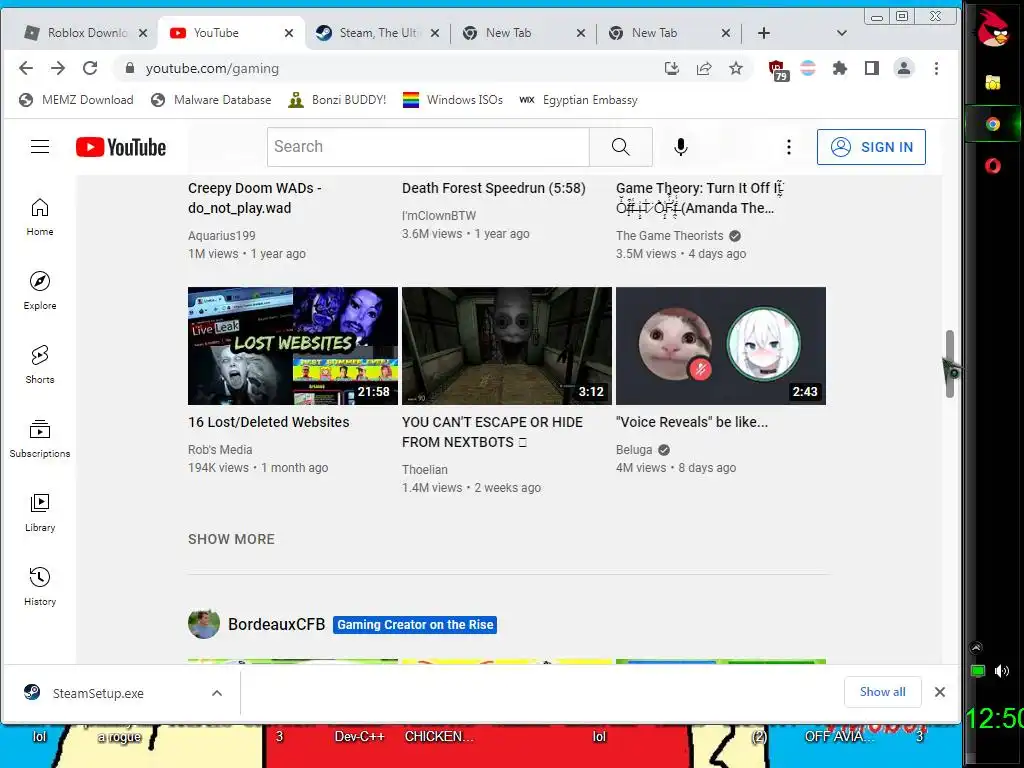Bookmark this page with star icon
The image size is (1024, 768).
(736, 68)
